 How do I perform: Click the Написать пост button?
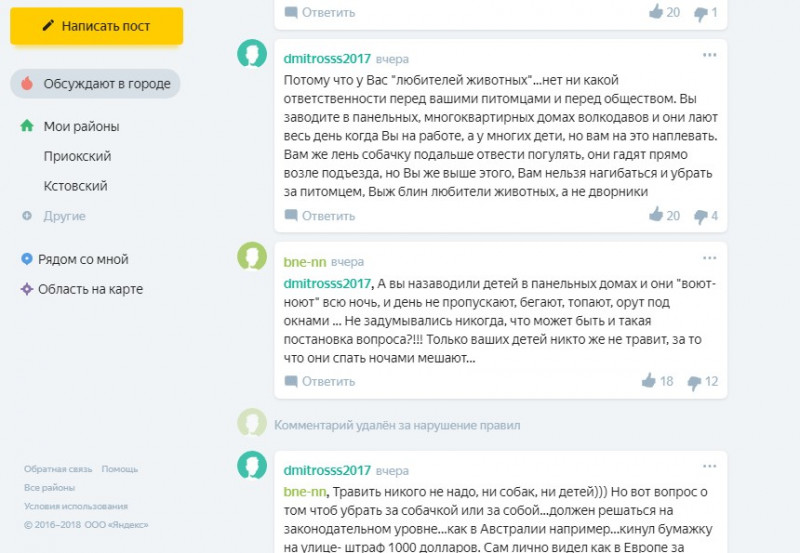(x=96, y=26)
